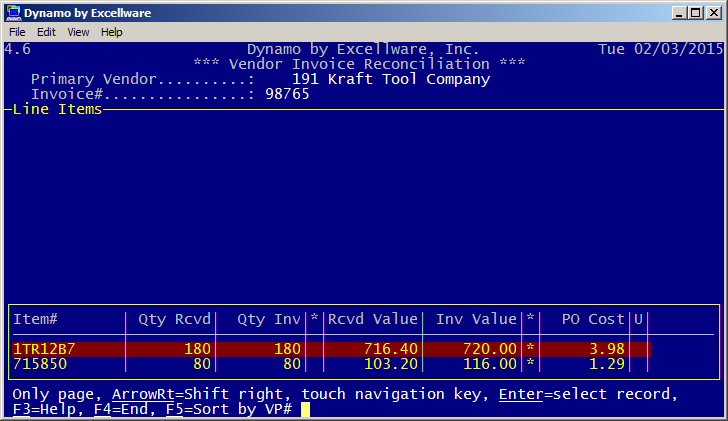Click vendor name 191 Kraft Tool Company
This screenshot has width=728, height=421.
(391, 79)
